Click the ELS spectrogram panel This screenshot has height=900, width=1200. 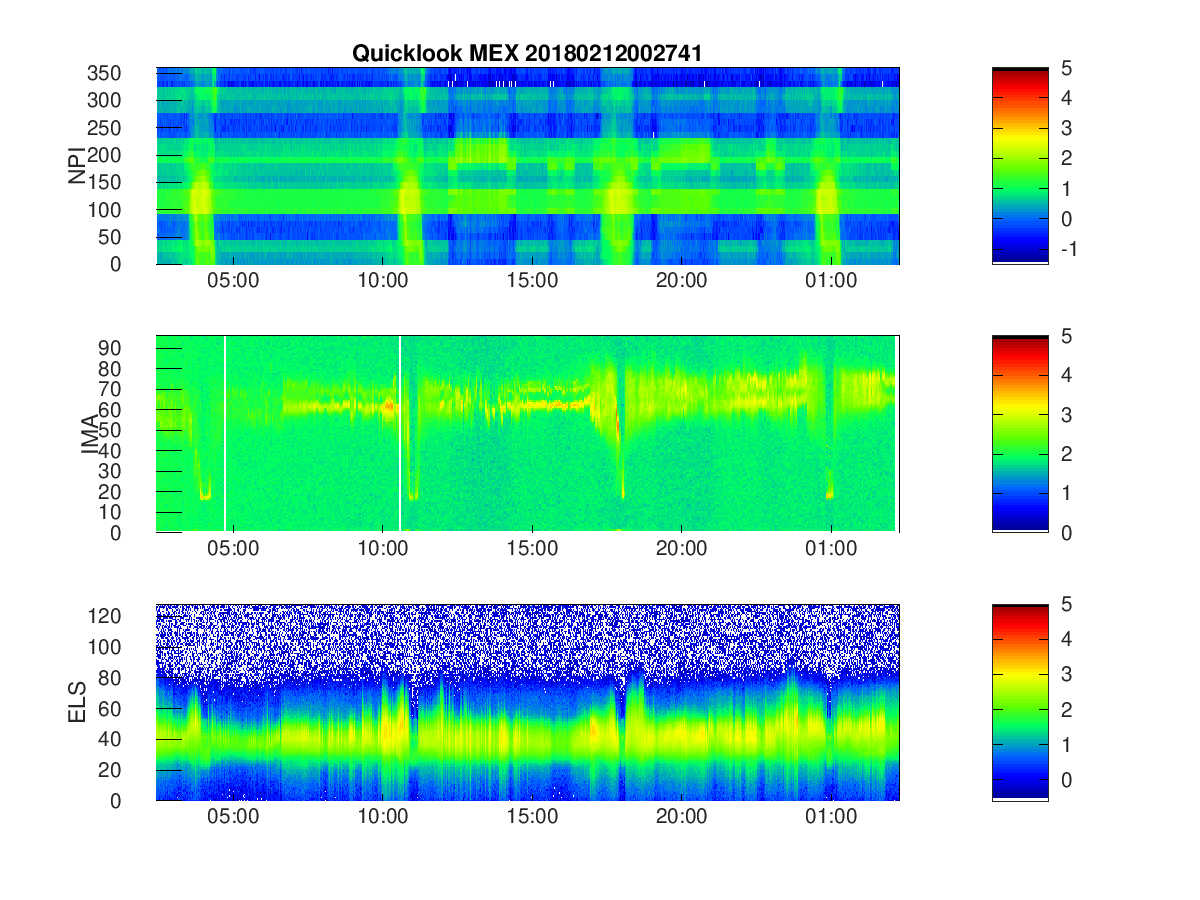tap(528, 702)
